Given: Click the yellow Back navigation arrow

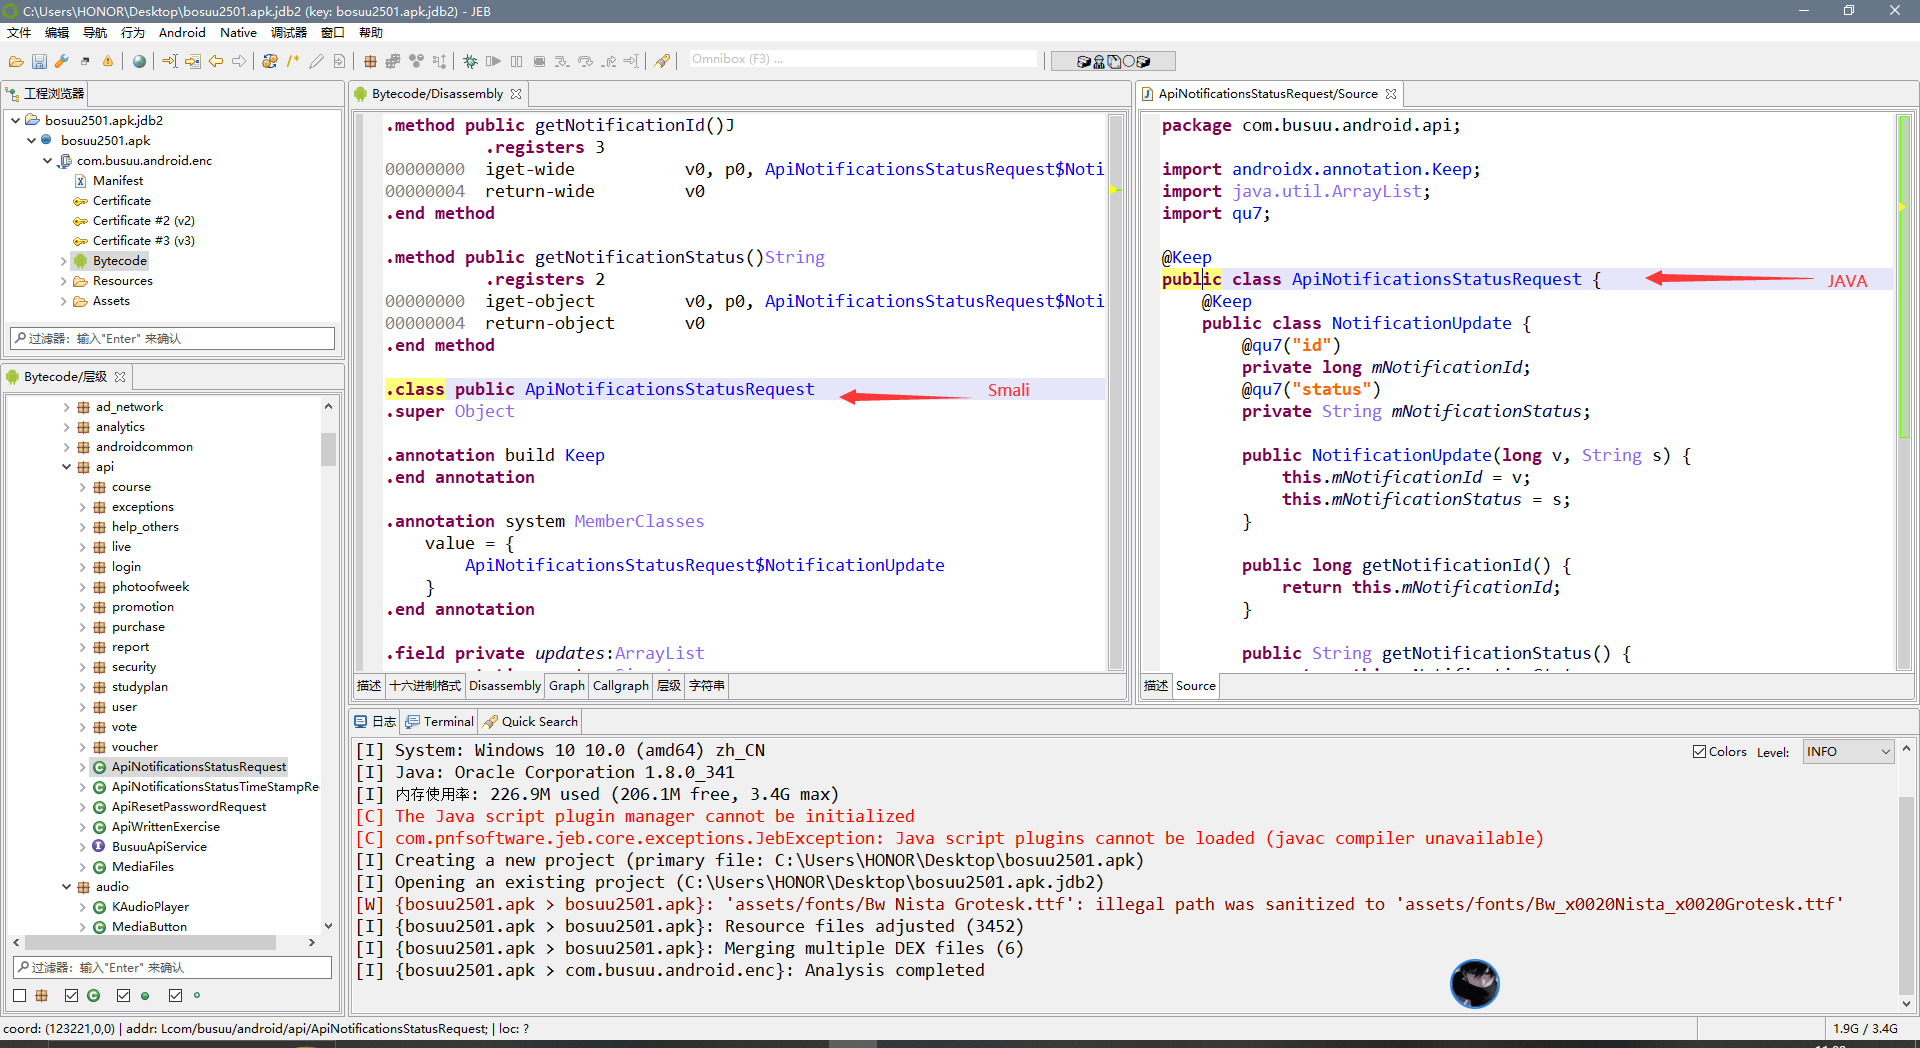Looking at the screenshot, I should click(216, 62).
